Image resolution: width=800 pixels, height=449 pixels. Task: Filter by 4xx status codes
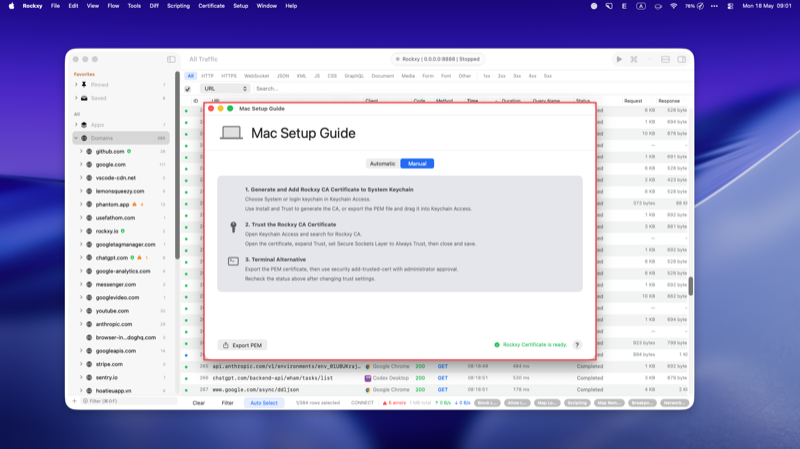pos(532,76)
